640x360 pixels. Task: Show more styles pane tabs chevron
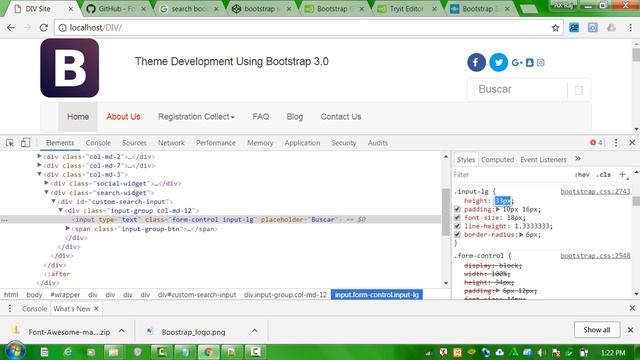click(x=578, y=159)
